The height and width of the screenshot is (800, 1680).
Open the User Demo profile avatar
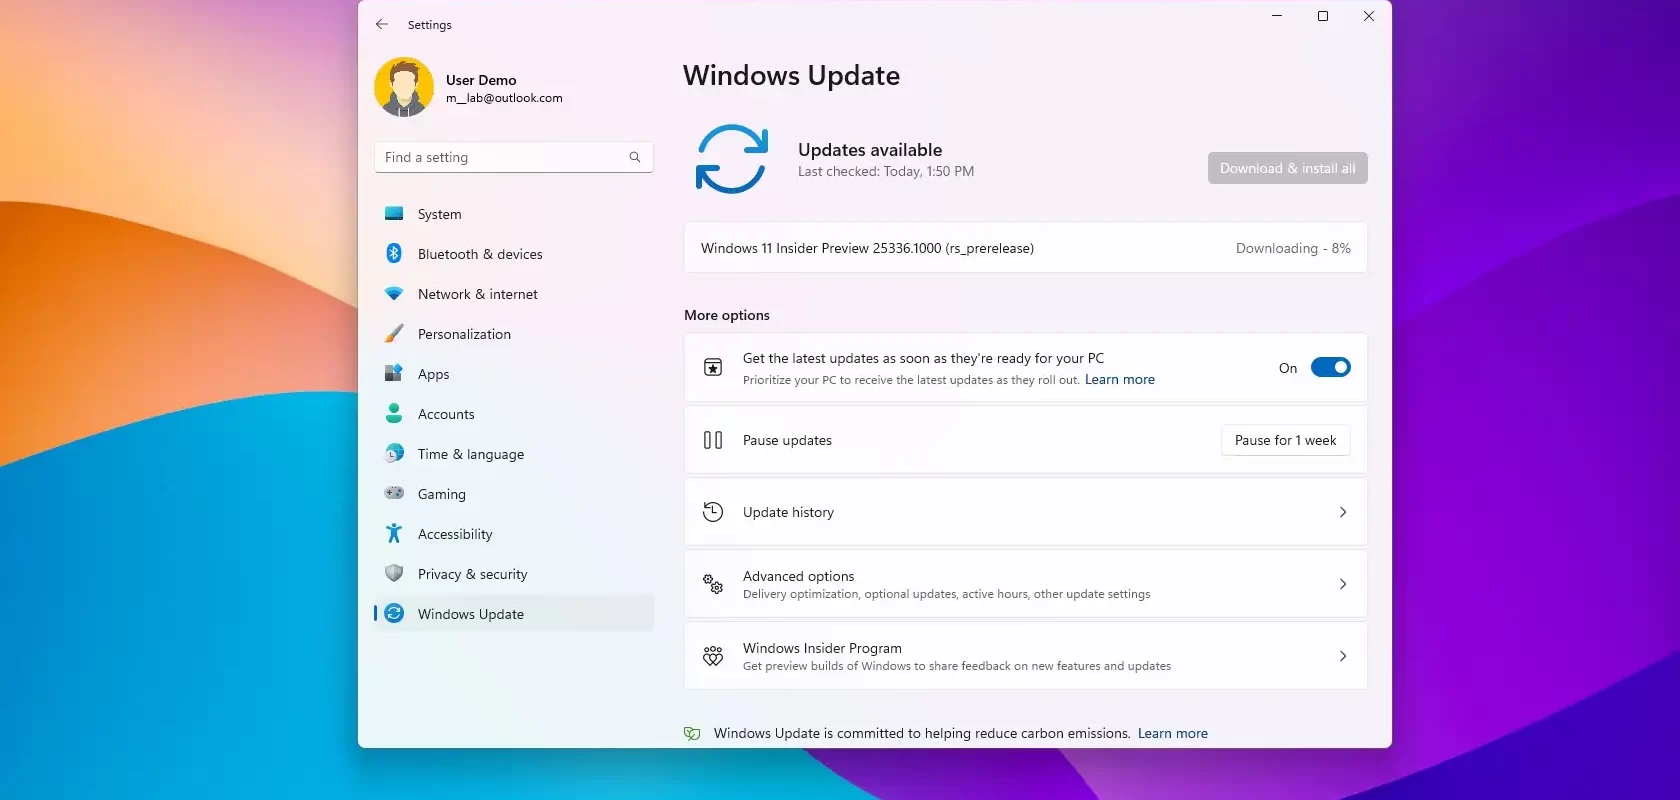pos(404,87)
